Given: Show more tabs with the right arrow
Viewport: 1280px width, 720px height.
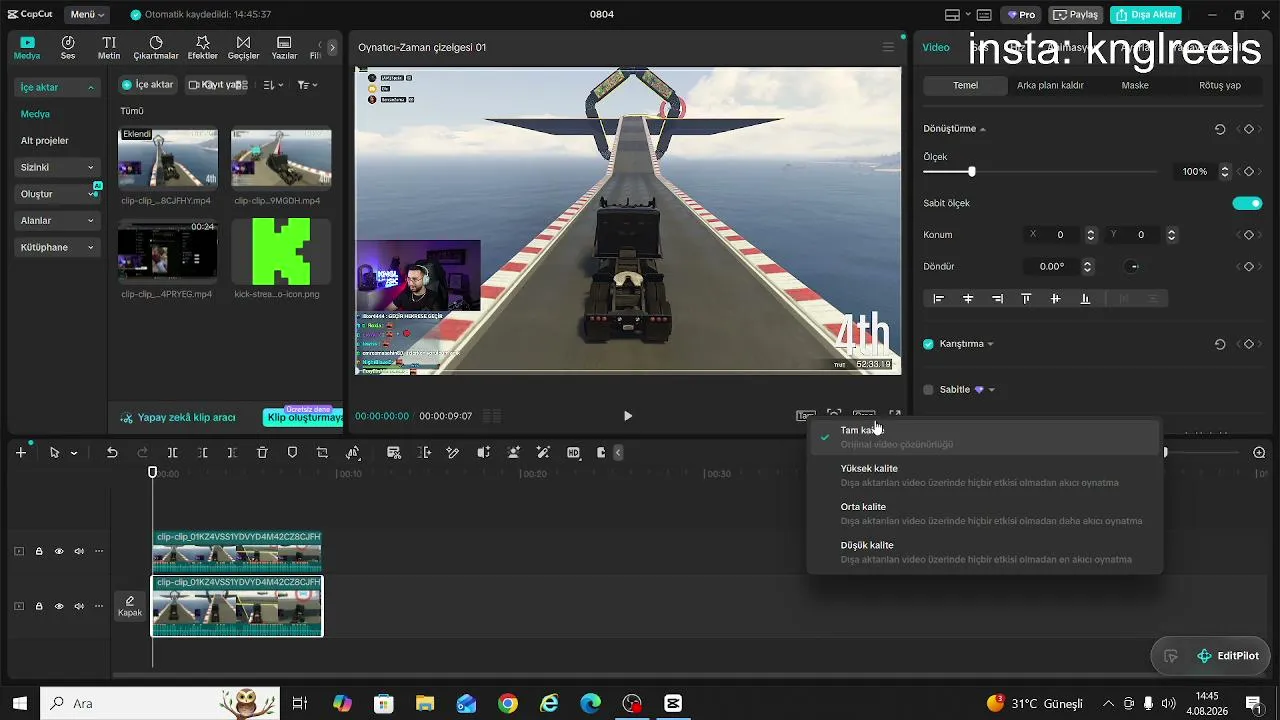Looking at the screenshot, I should pyautogui.click(x=333, y=47).
